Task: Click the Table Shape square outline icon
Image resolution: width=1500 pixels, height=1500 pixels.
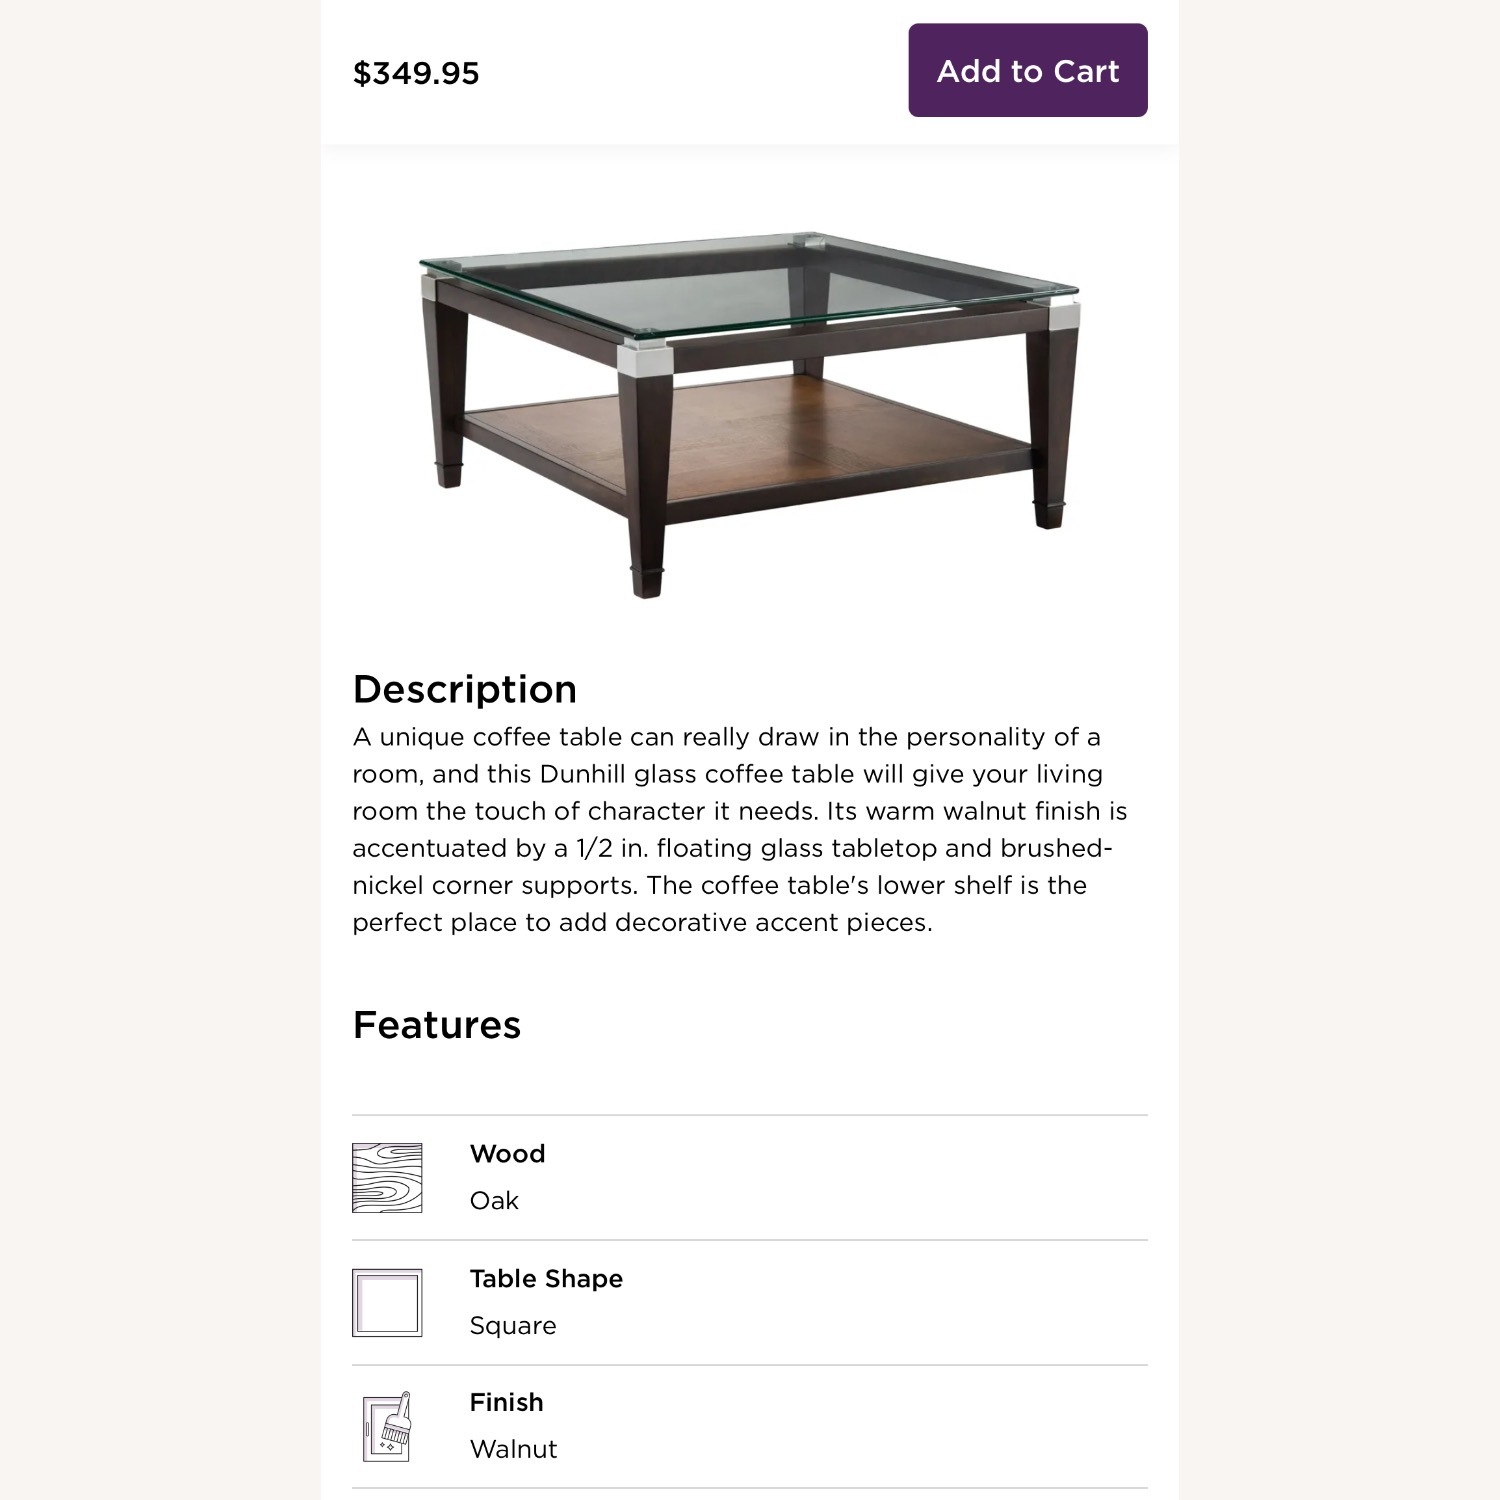Action: 388,1301
